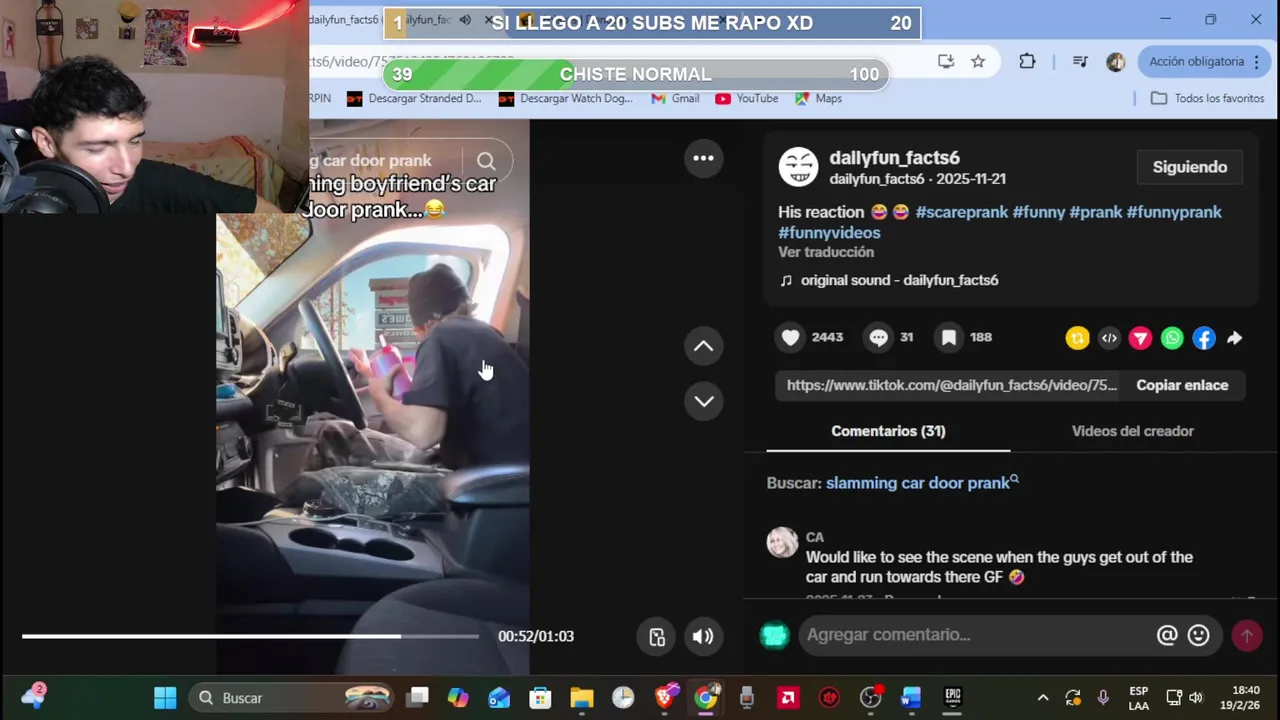The width and height of the screenshot is (1280, 720).
Task: Open the emoji picker in the comment box
Action: [1199, 635]
